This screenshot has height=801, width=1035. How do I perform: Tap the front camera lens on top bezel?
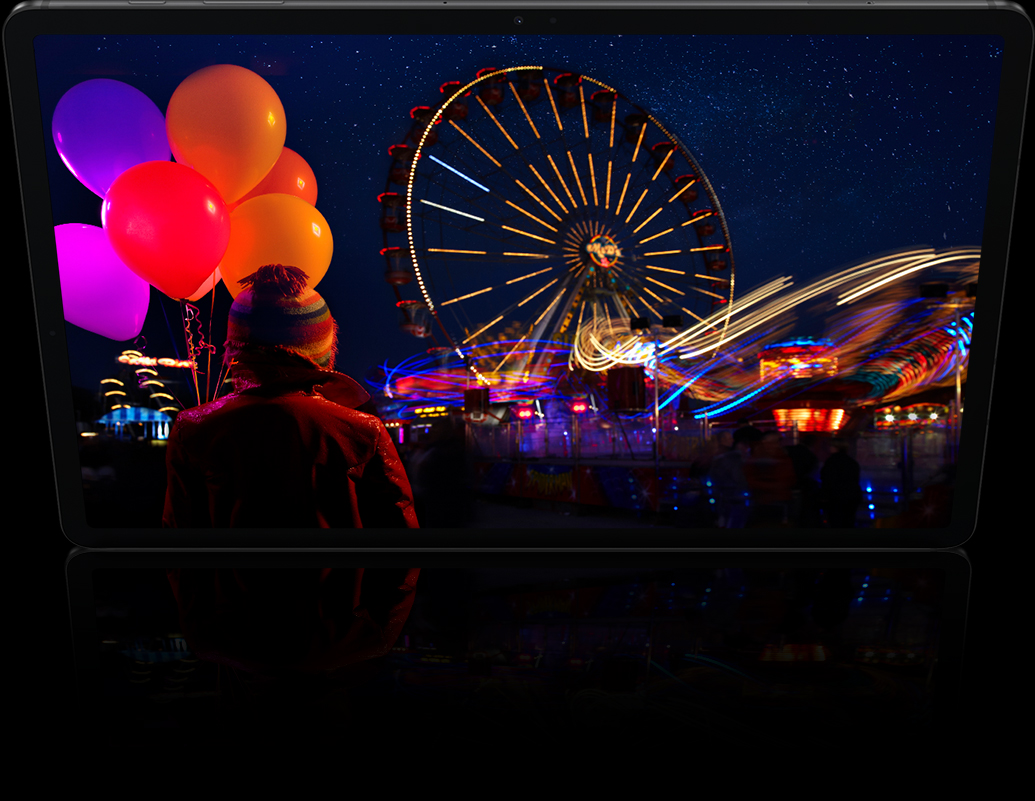click(x=519, y=20)
